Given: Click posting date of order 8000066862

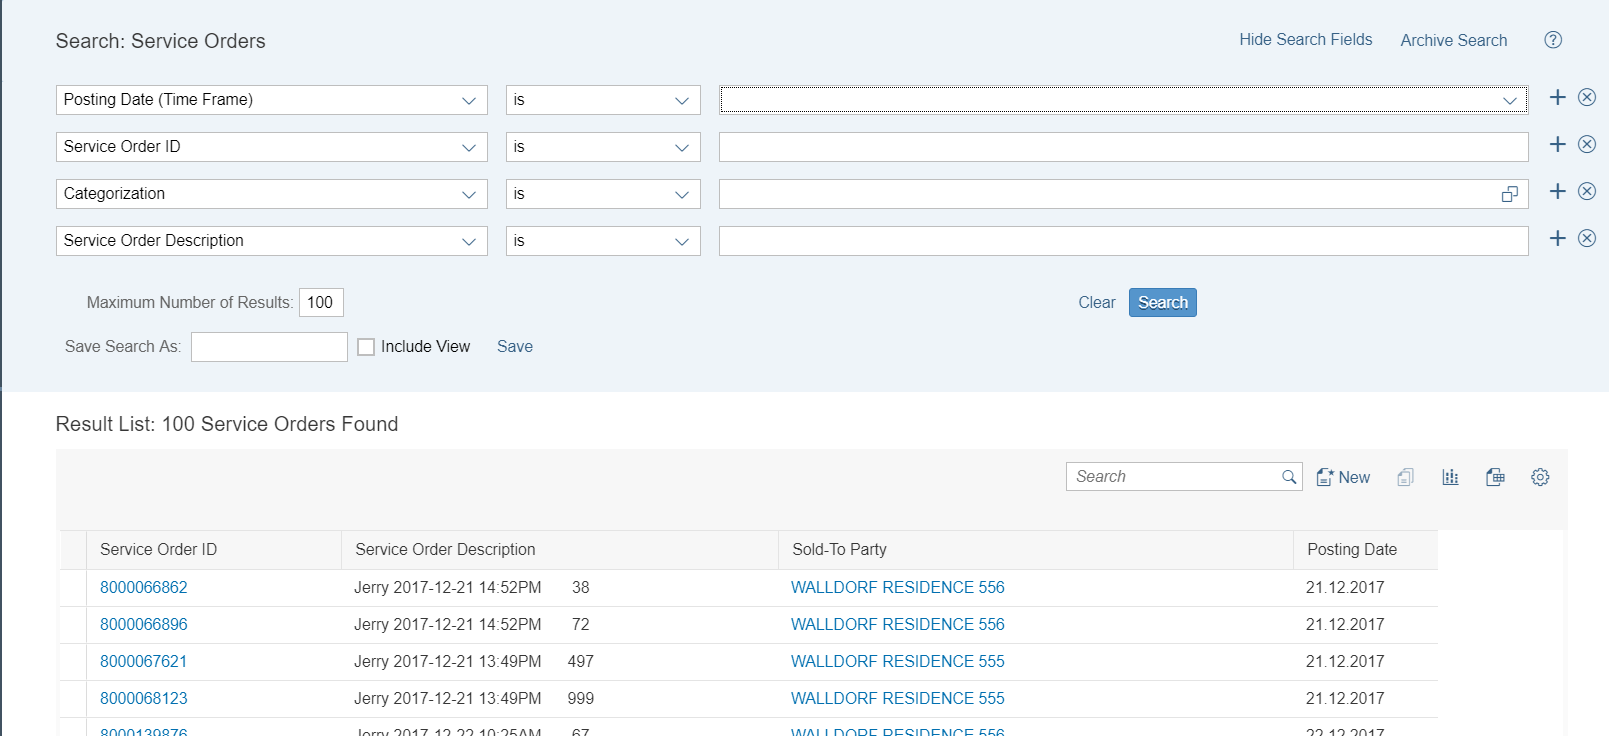Looking at the screenshot, I should (1345, 587).
